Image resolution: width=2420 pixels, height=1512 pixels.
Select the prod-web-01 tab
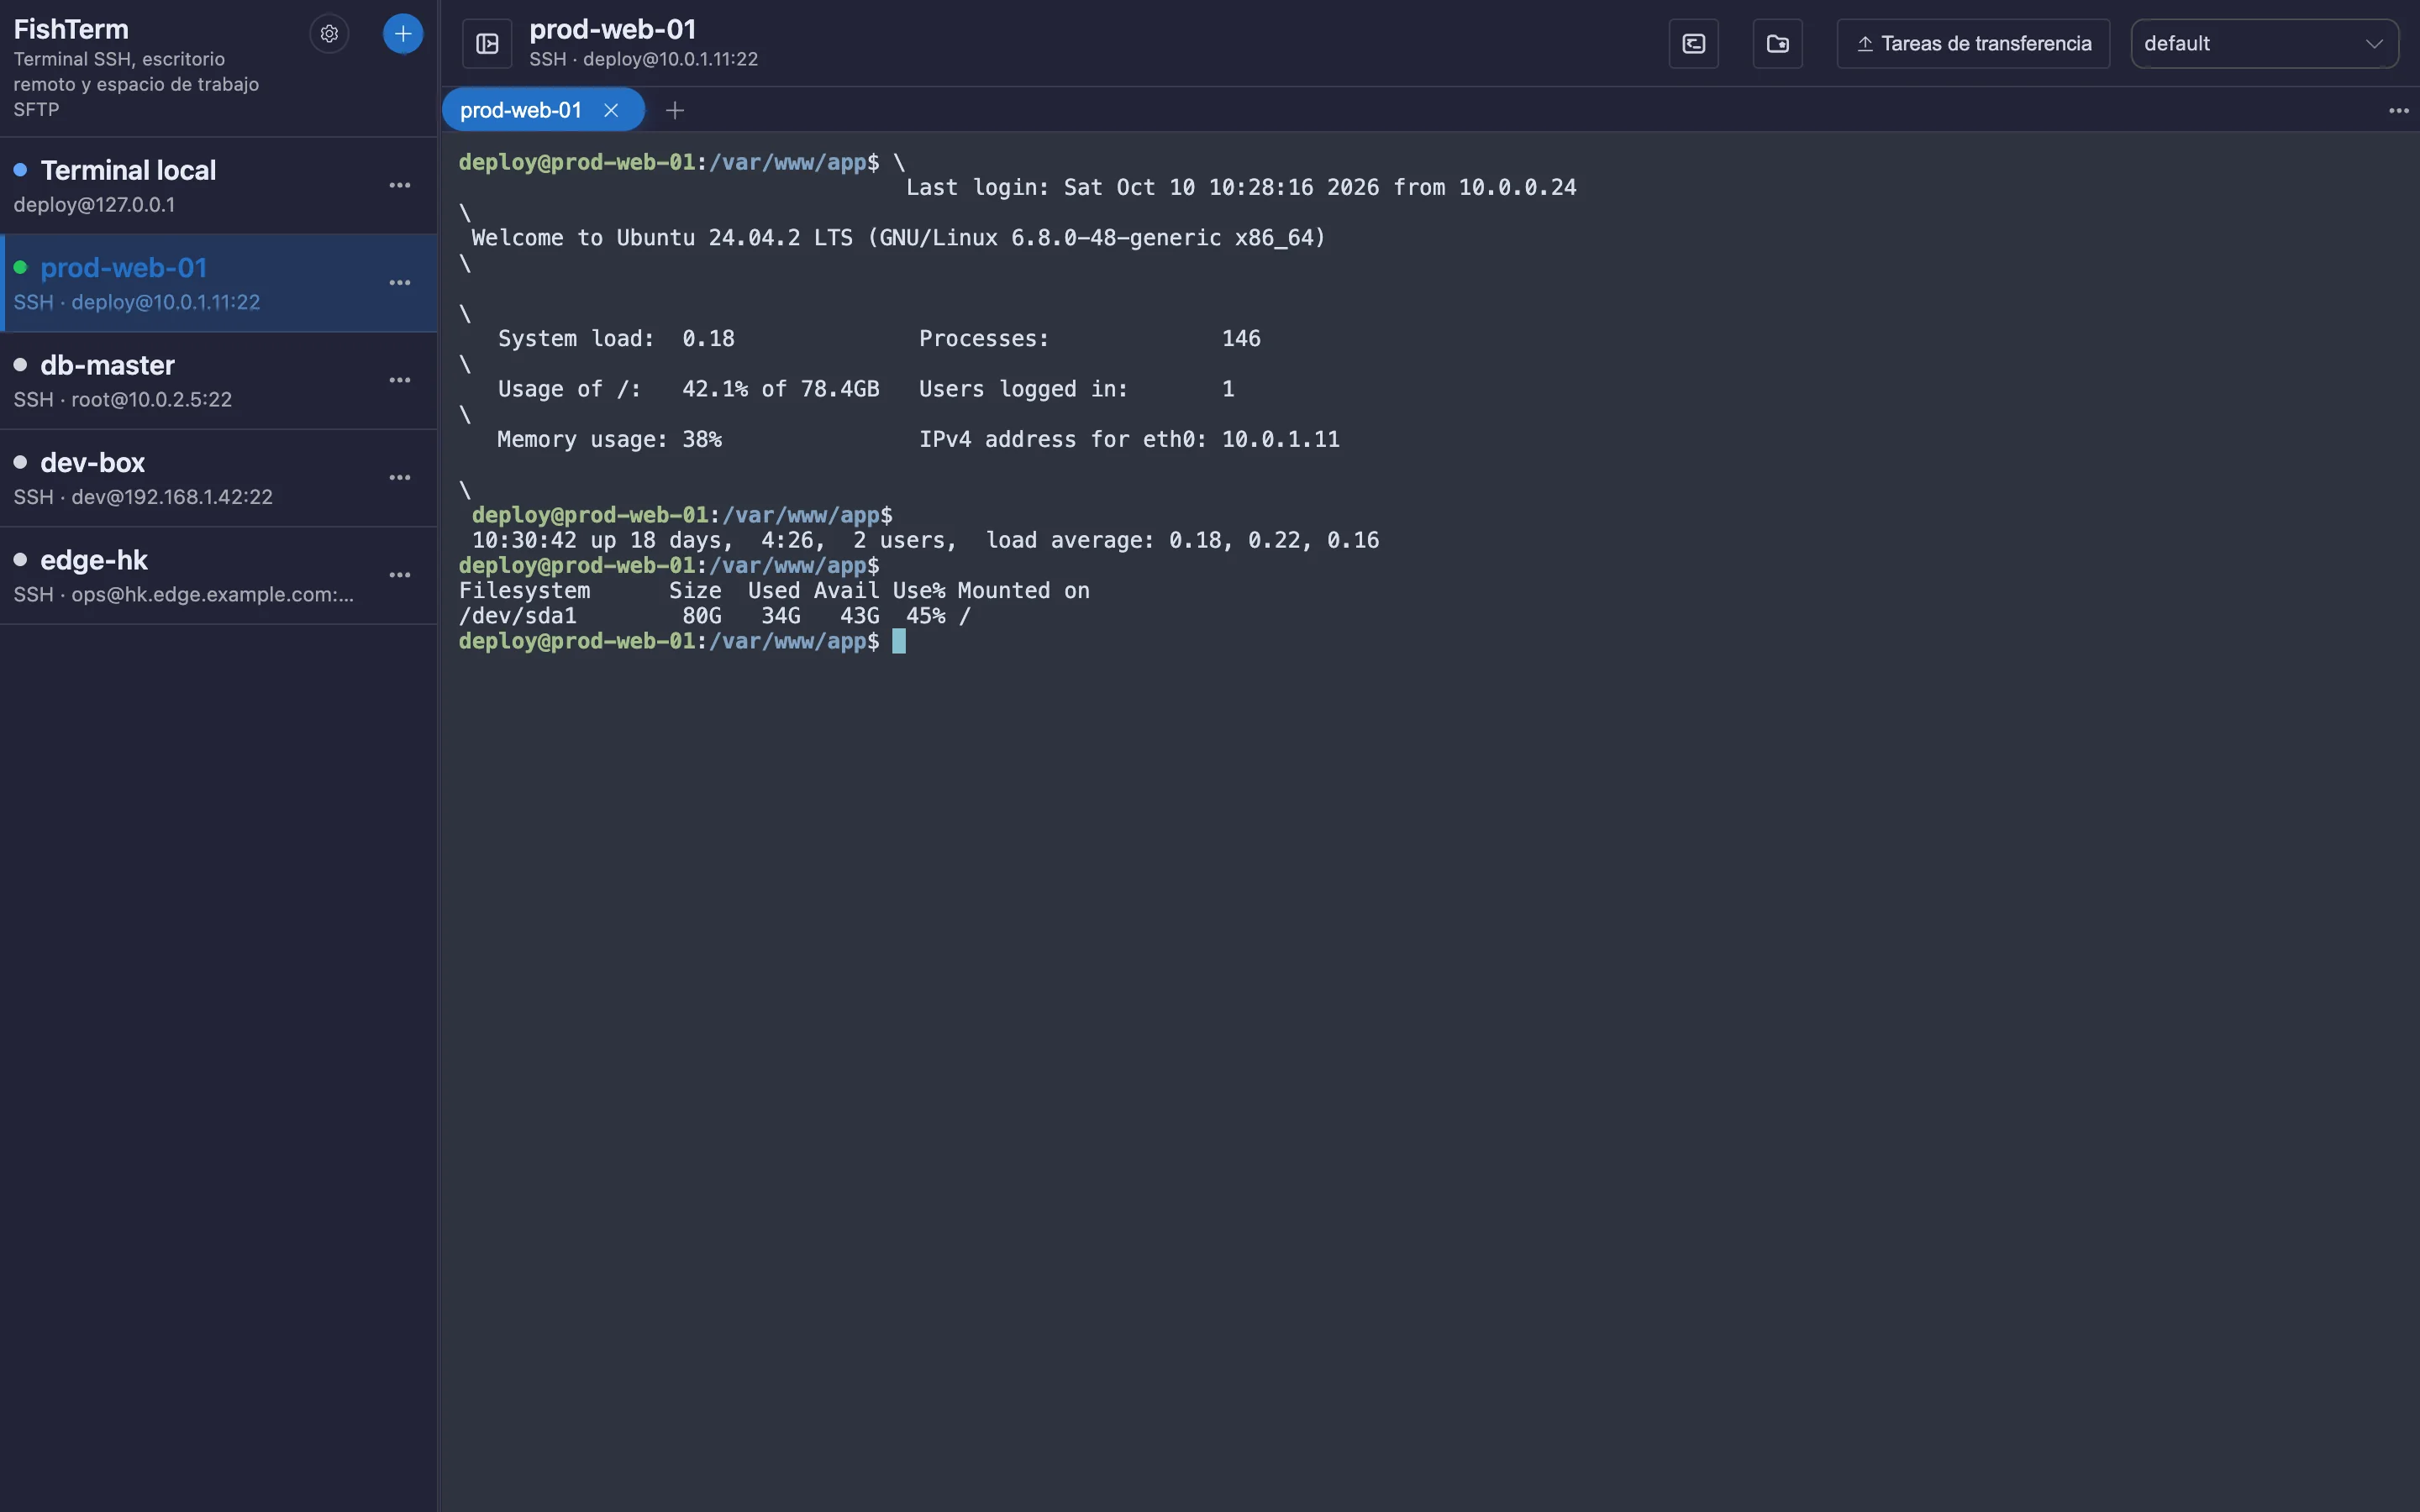(543, 110)
